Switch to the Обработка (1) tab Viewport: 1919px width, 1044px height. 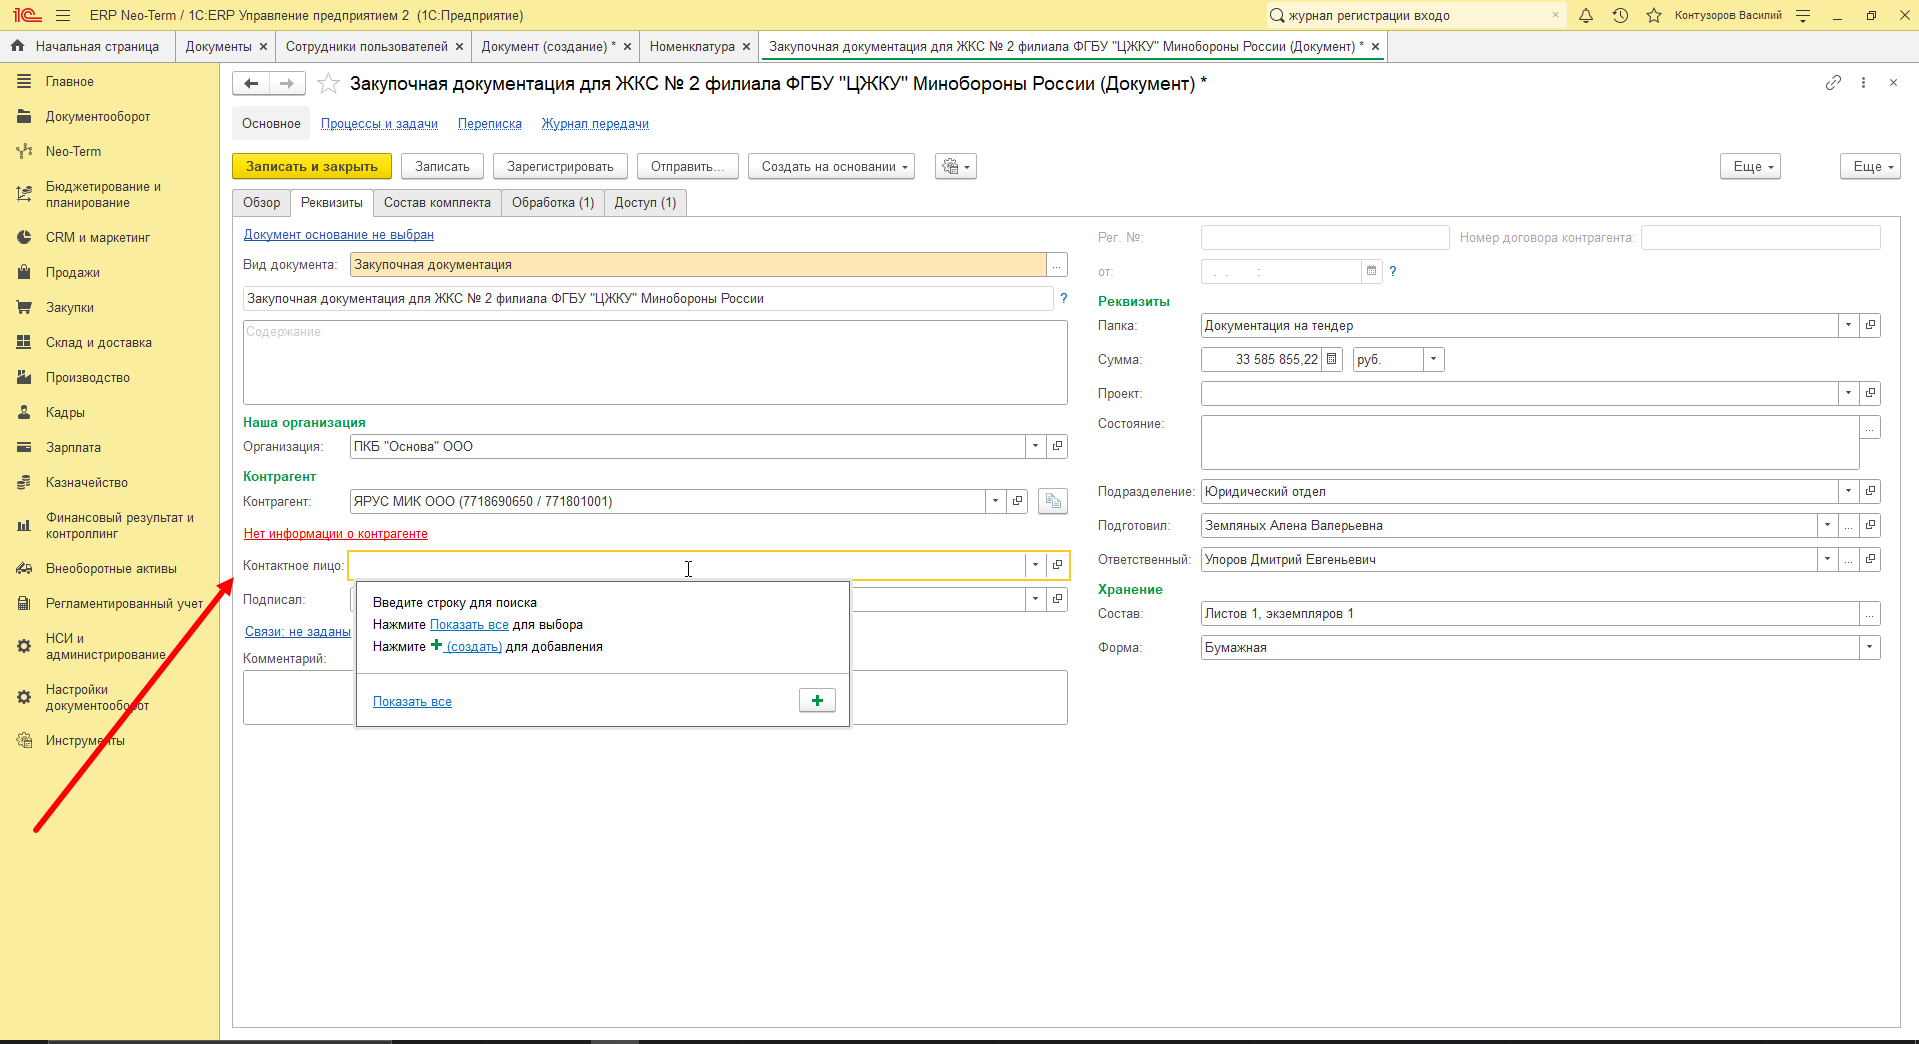click(x=553, y=202)
